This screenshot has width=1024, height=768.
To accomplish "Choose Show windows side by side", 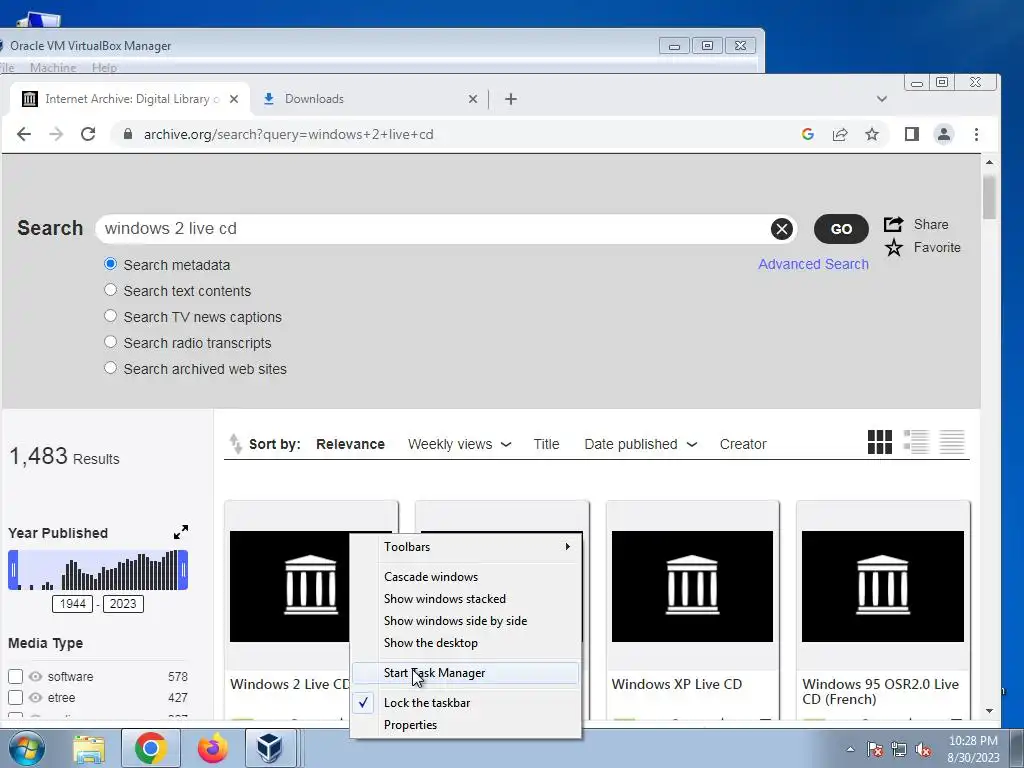I will coord(466,621).
